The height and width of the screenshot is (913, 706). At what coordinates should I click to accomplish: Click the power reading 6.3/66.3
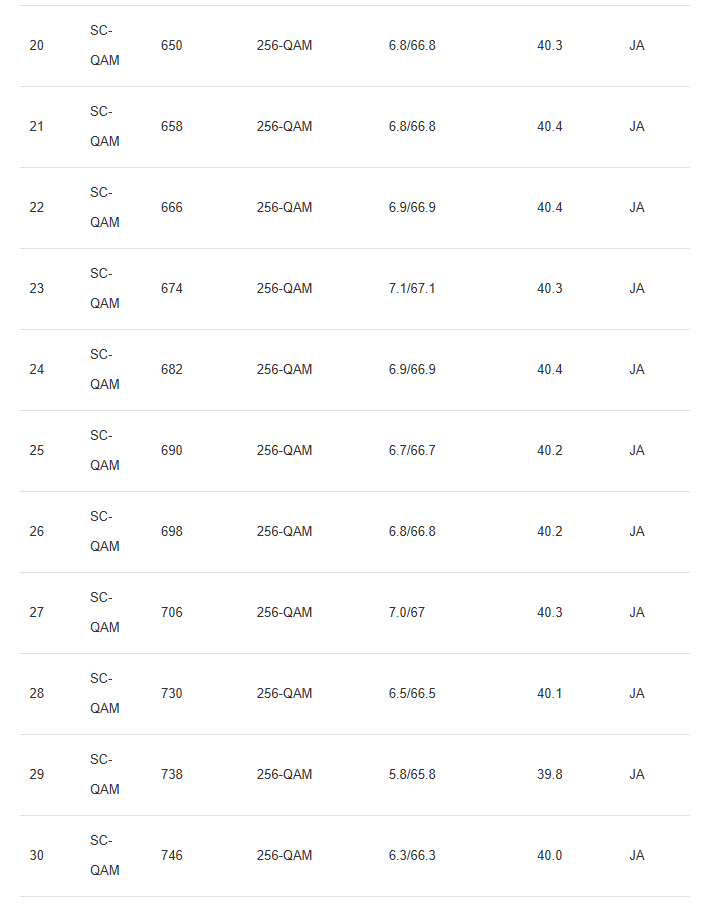tap(412, 856)
